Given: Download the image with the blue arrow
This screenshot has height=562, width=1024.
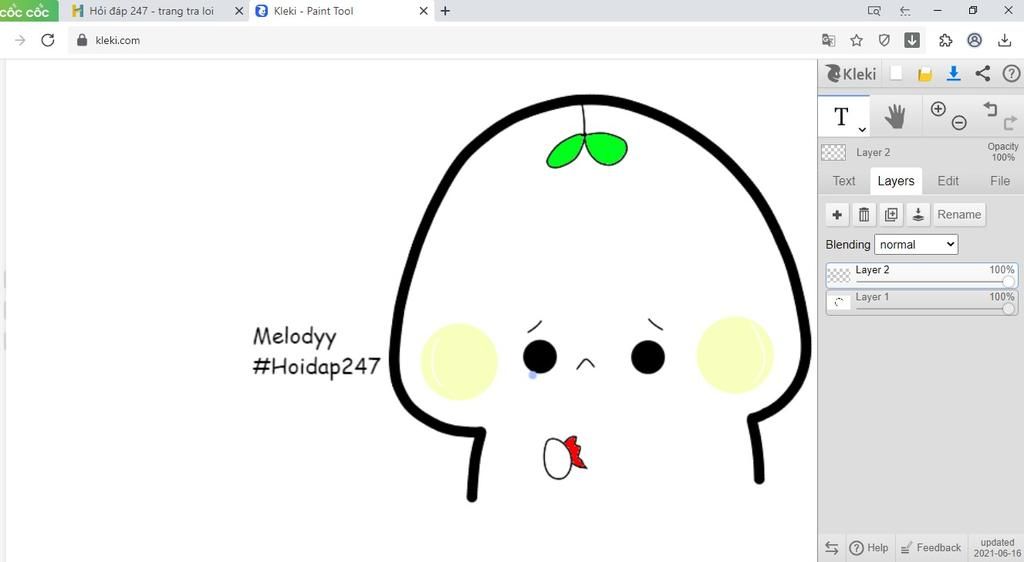Looking at the screenshot, I should point(953,74).
